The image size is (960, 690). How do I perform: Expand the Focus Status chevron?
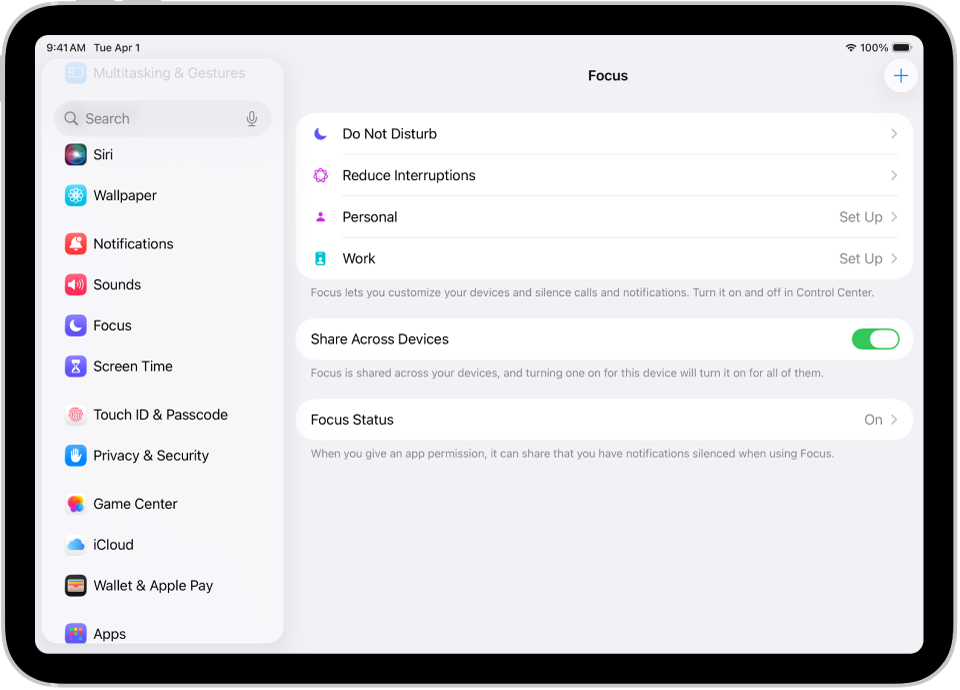point(893,419)
